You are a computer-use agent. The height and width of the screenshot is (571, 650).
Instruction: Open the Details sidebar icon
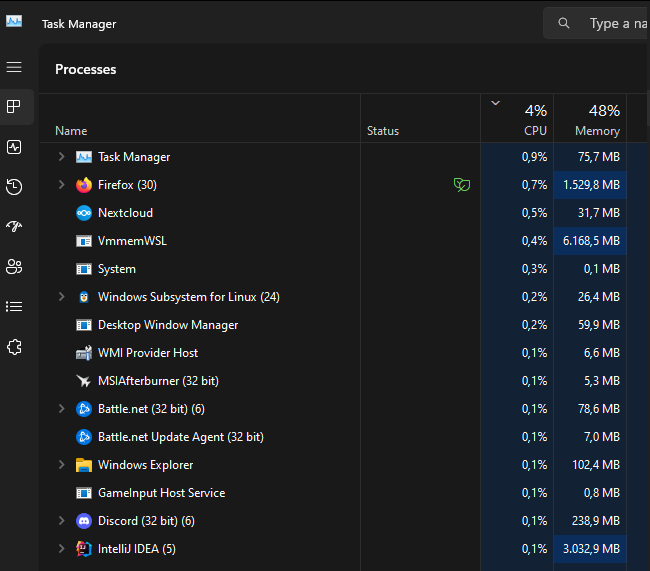pos(14,307)
